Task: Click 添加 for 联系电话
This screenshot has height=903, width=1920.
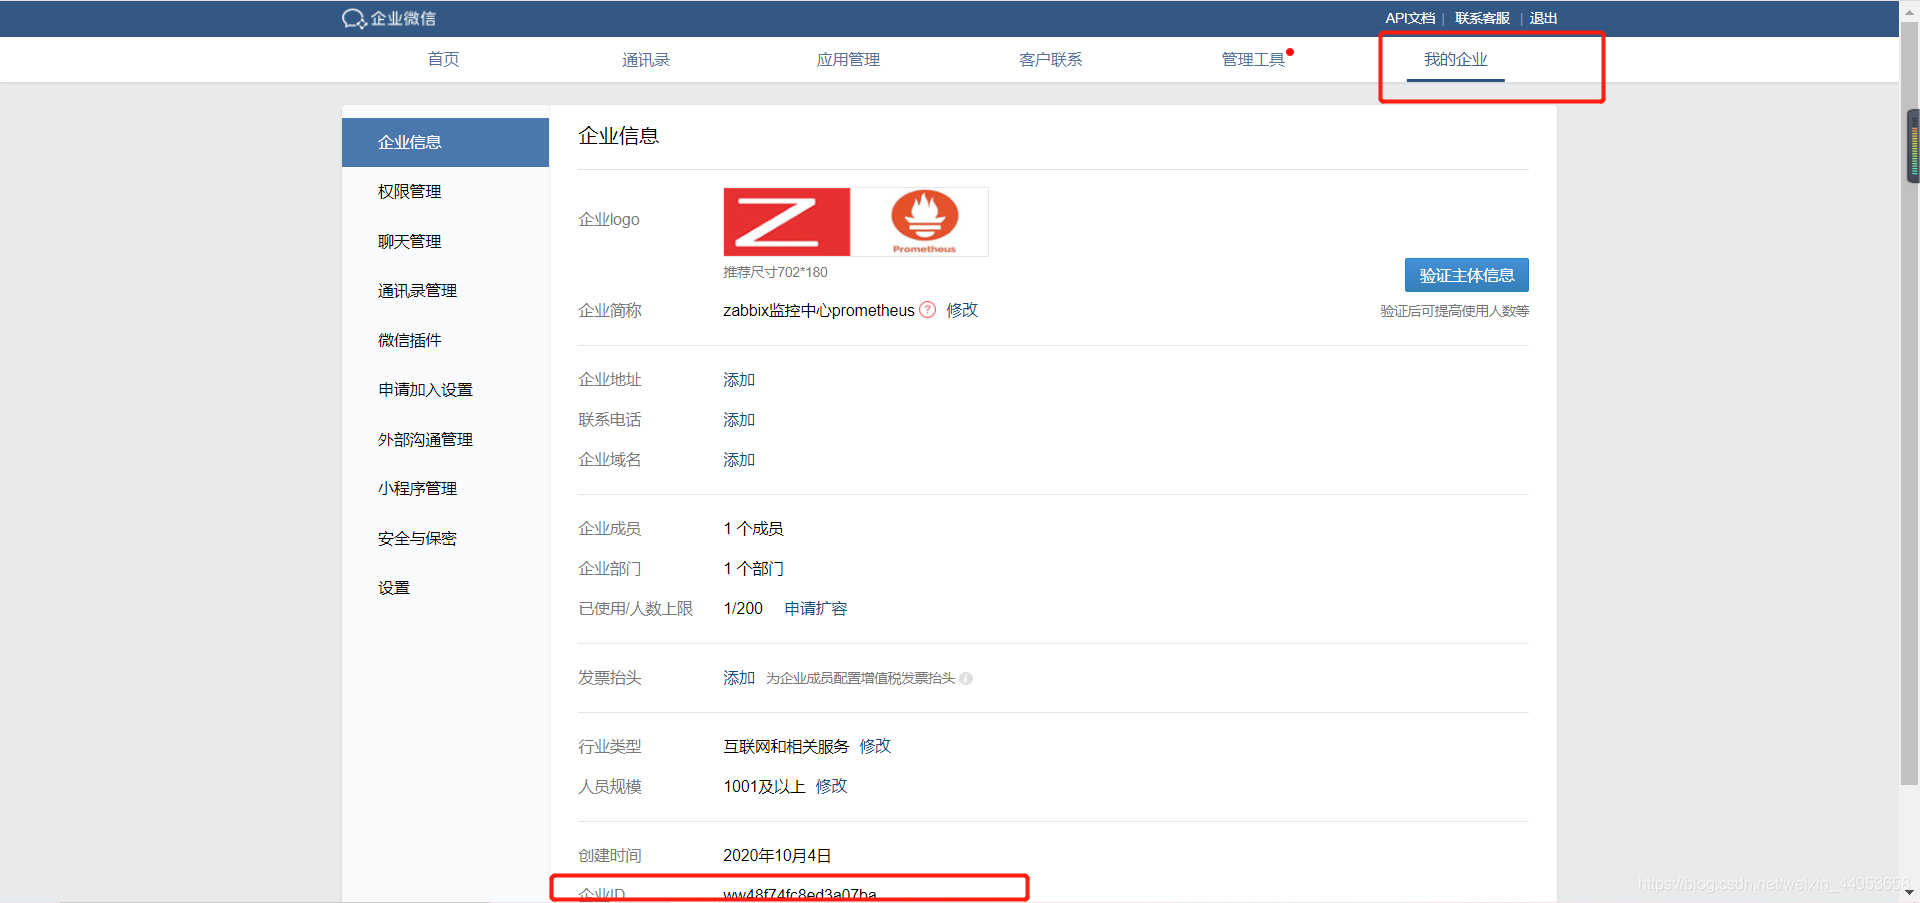Action: click(x=739, y=419)
